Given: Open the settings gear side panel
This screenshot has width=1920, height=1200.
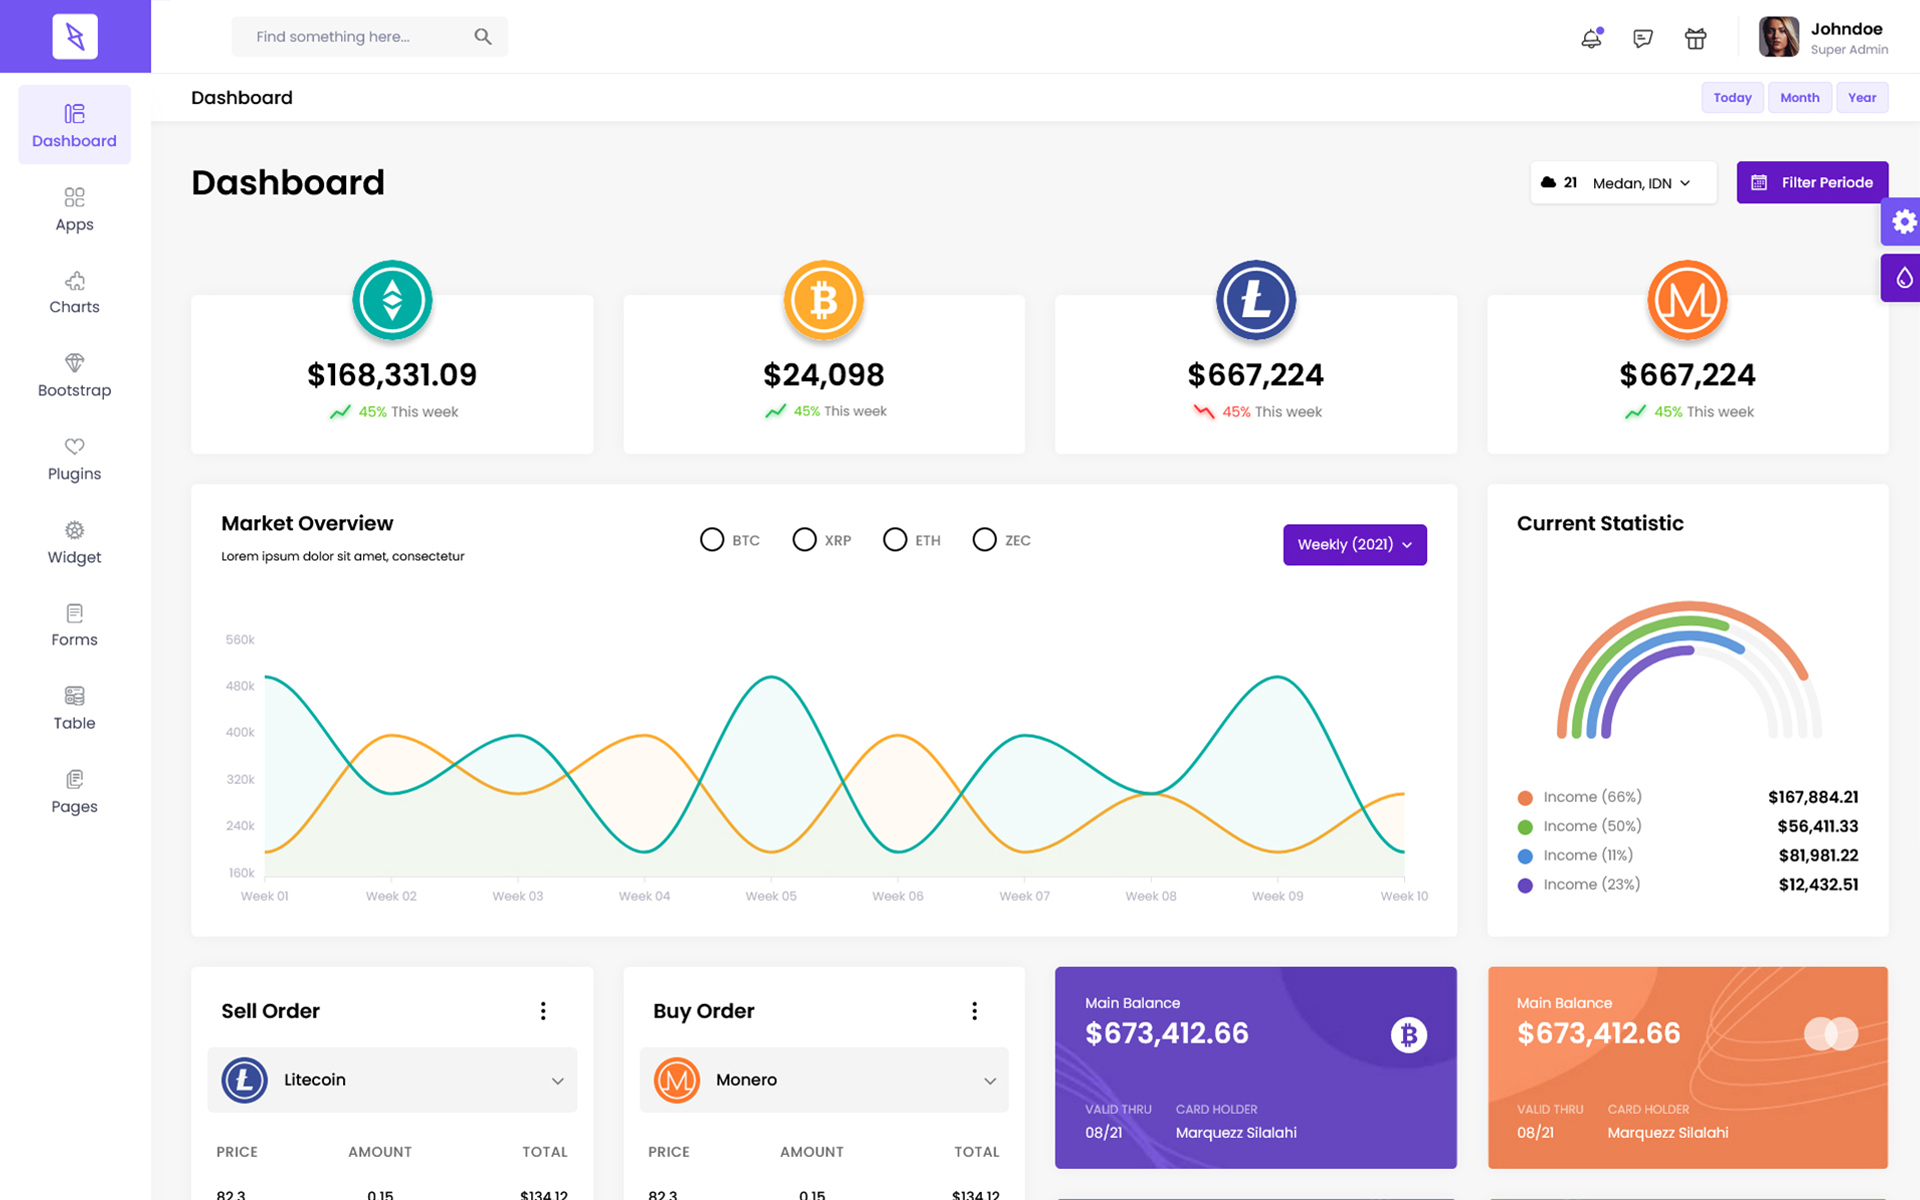Looking at the screenshot, I should (x=1903, y=221).
